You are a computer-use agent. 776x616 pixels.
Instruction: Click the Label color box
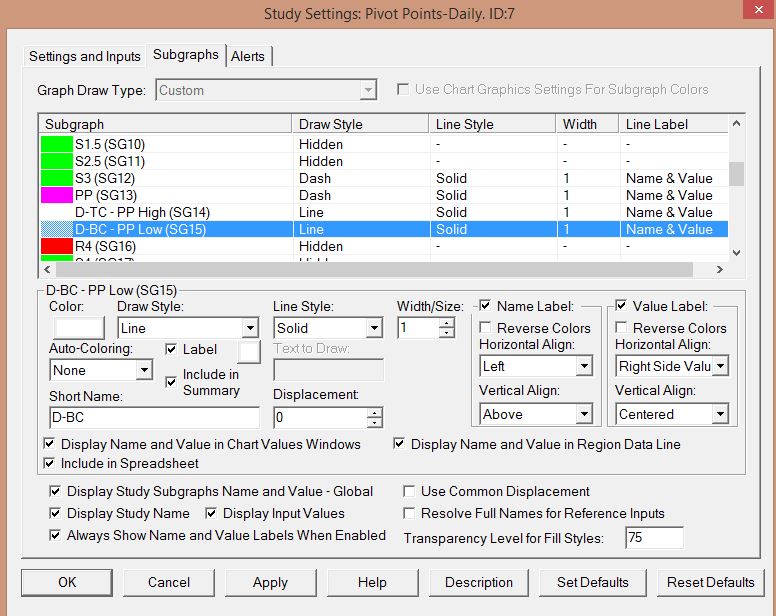pyautogui.click(x=247, y=350)
